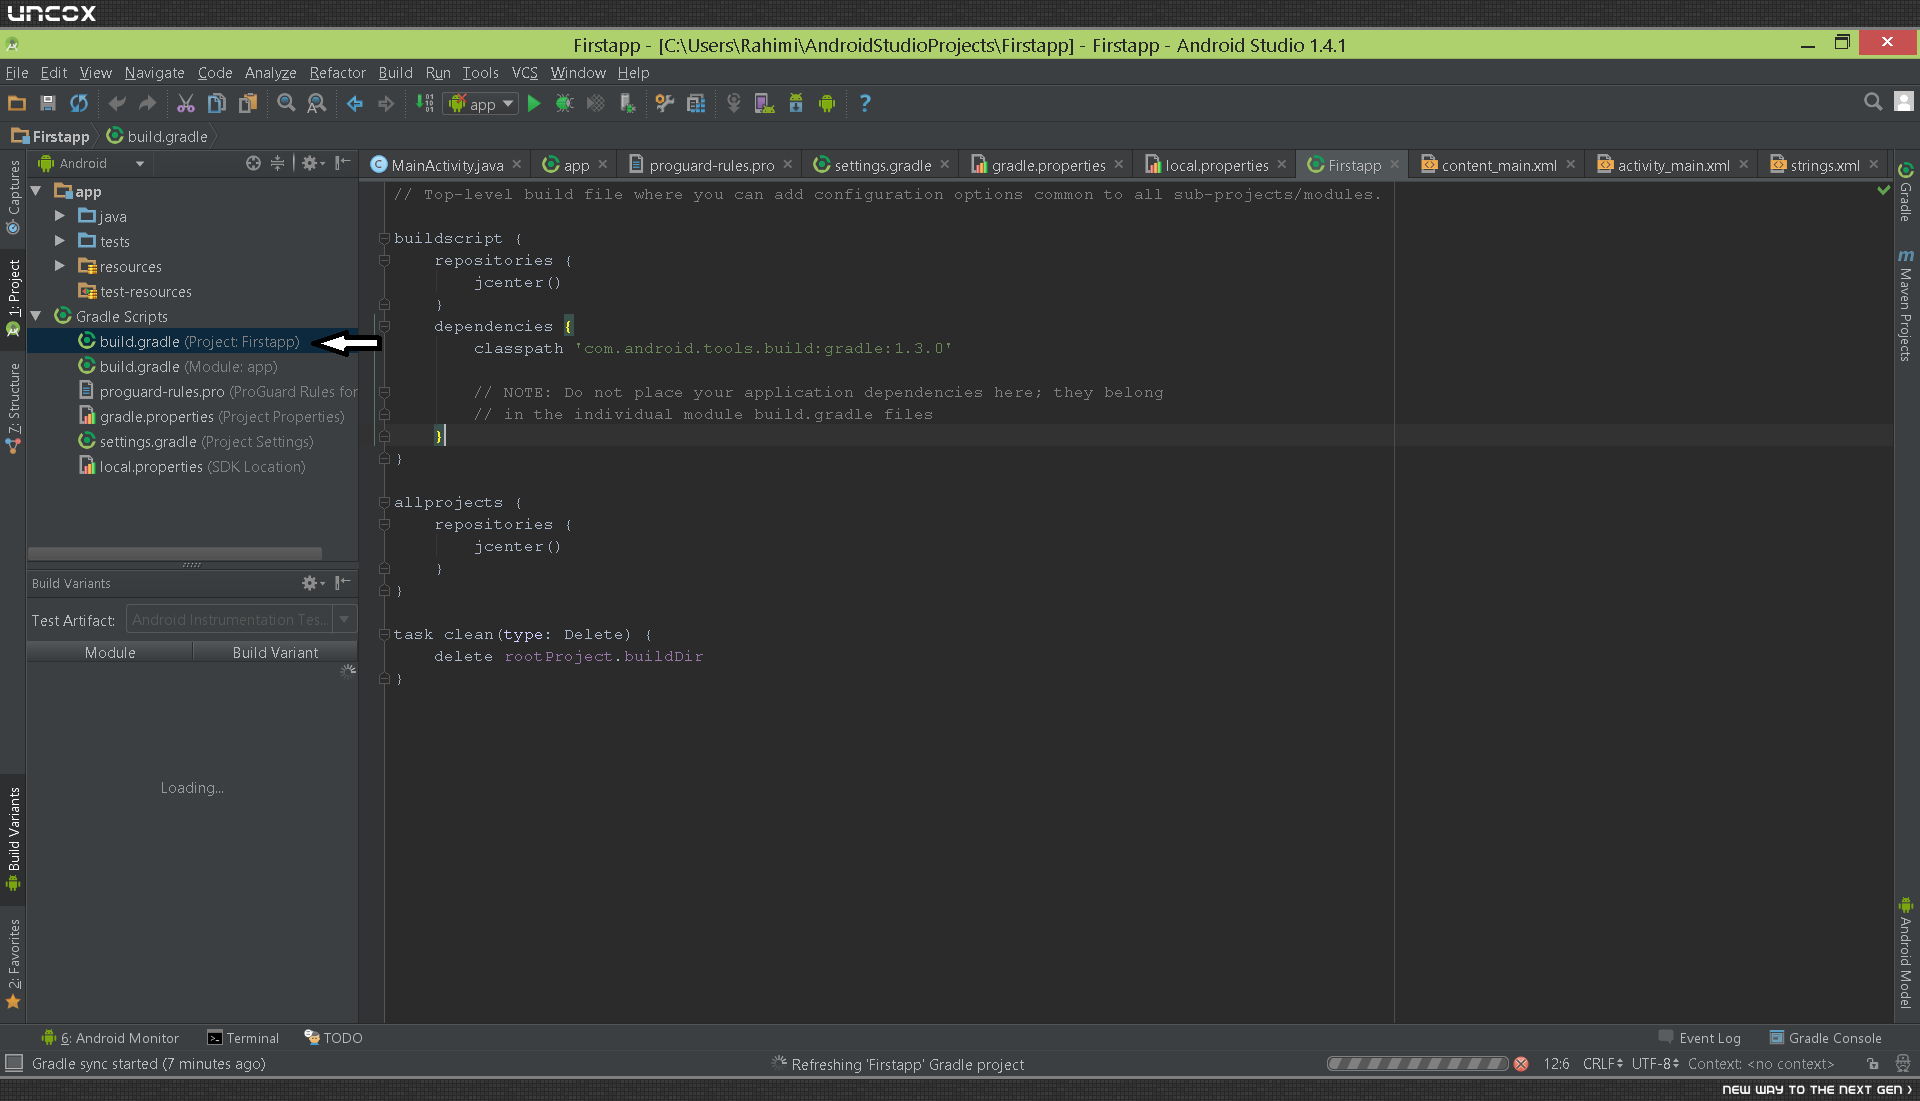Click the Copy icon in toolbar
The width and height of the screenshot is (1920, 1101).
(x=217, y=103)
